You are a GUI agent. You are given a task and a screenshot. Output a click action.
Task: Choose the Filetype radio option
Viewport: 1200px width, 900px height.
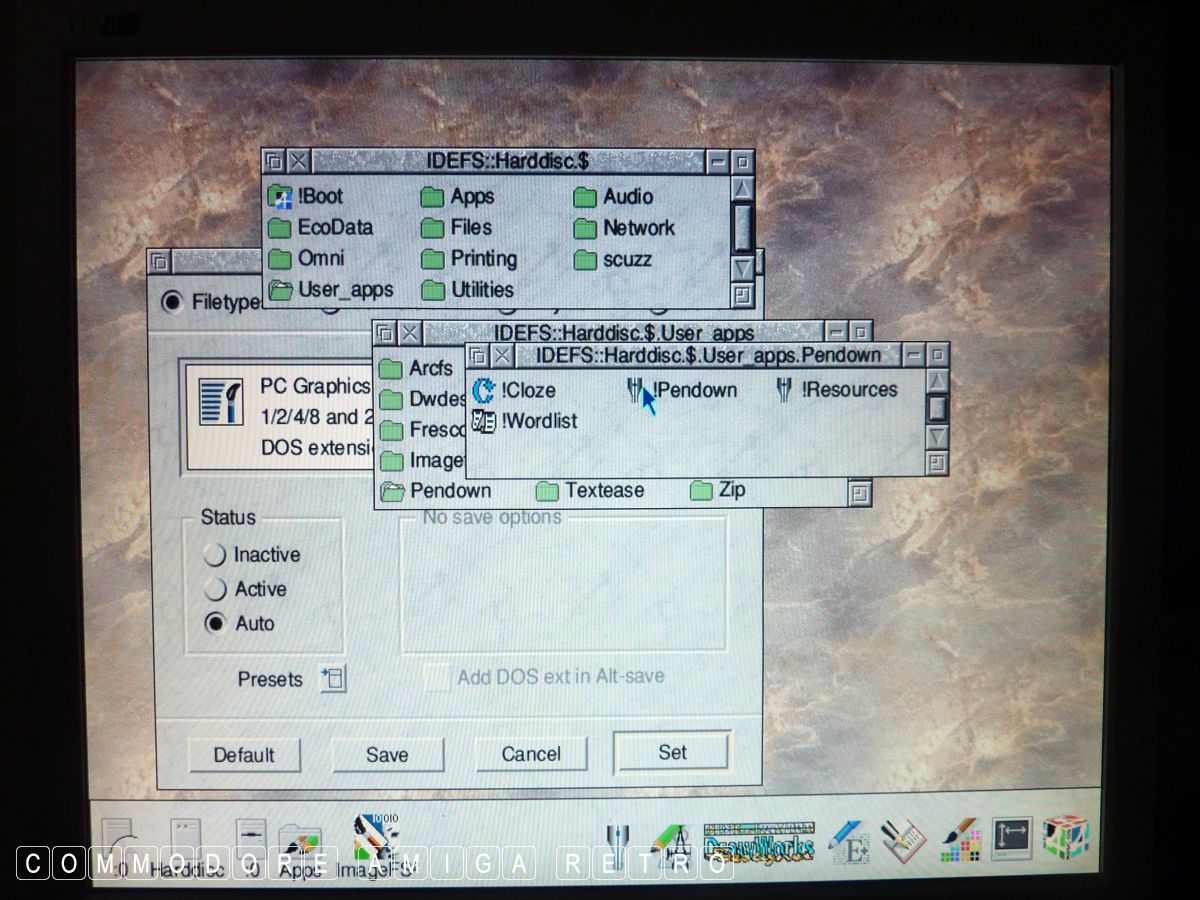pyautogui.click(x=173, y=301)
